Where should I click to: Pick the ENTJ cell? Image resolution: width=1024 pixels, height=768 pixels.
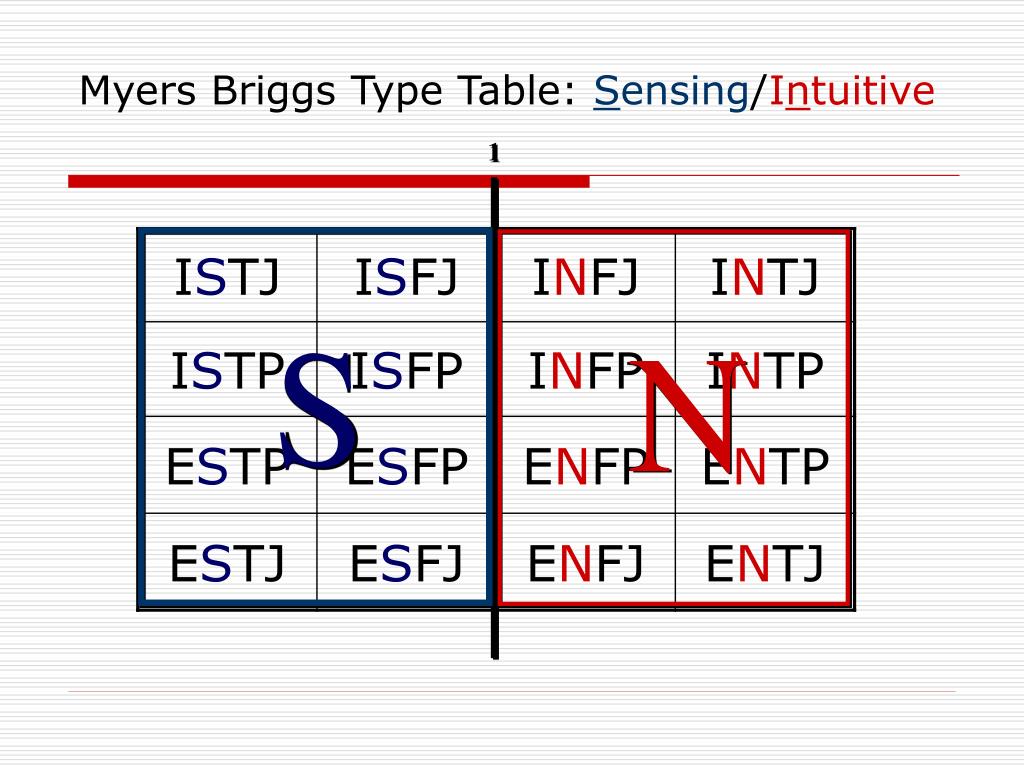(761, 557)
